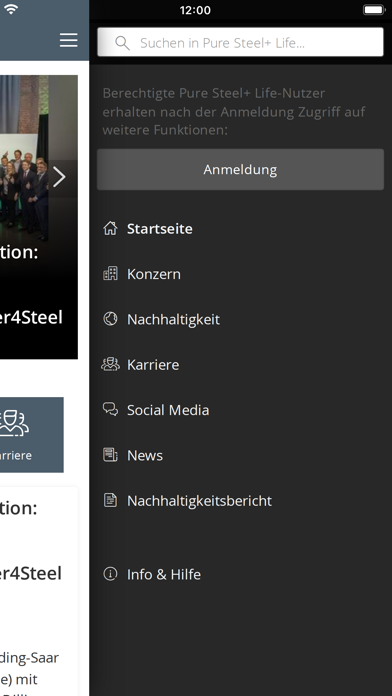This screenshot has width=392, height=696.
Task: Click the building icon beside Konzern
Action: 110,273
